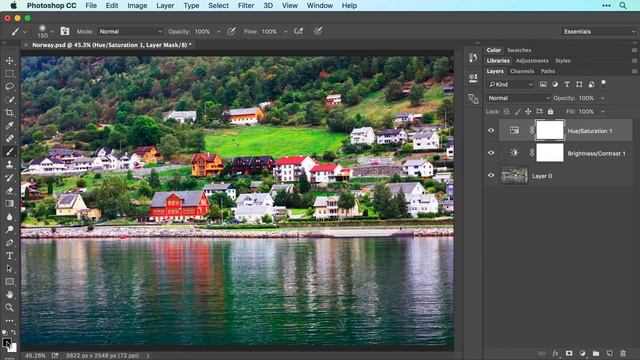Image resolution: width=640 pixels, height=360 pixels.
Task: Toggle lock position
Action: [x=528, y=111]
